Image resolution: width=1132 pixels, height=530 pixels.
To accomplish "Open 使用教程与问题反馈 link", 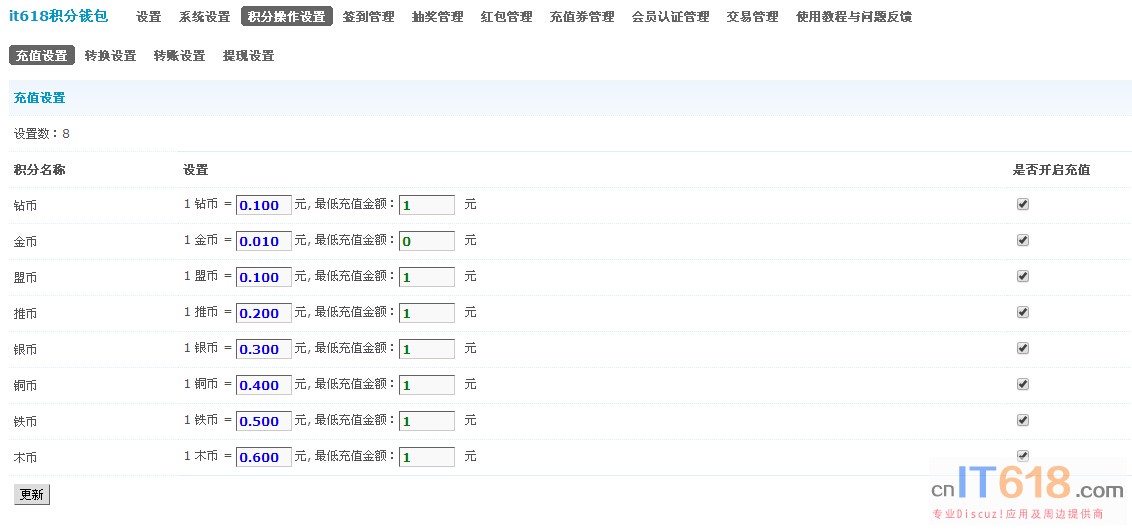I will point(854,17).
